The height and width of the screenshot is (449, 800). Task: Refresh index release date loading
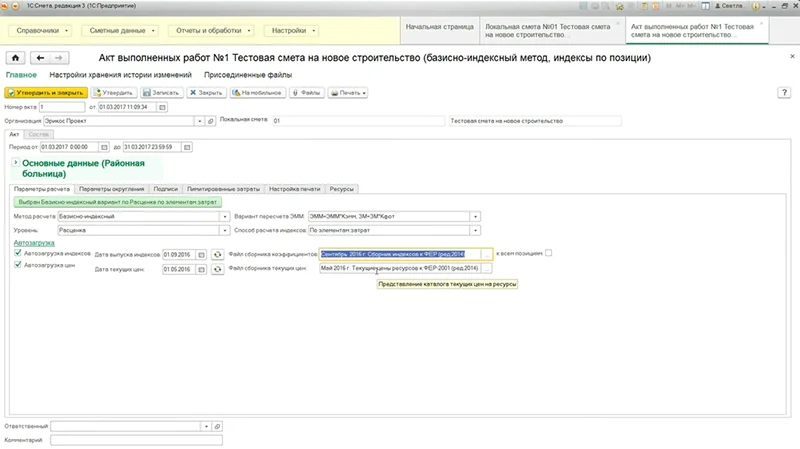coord(217,255)
